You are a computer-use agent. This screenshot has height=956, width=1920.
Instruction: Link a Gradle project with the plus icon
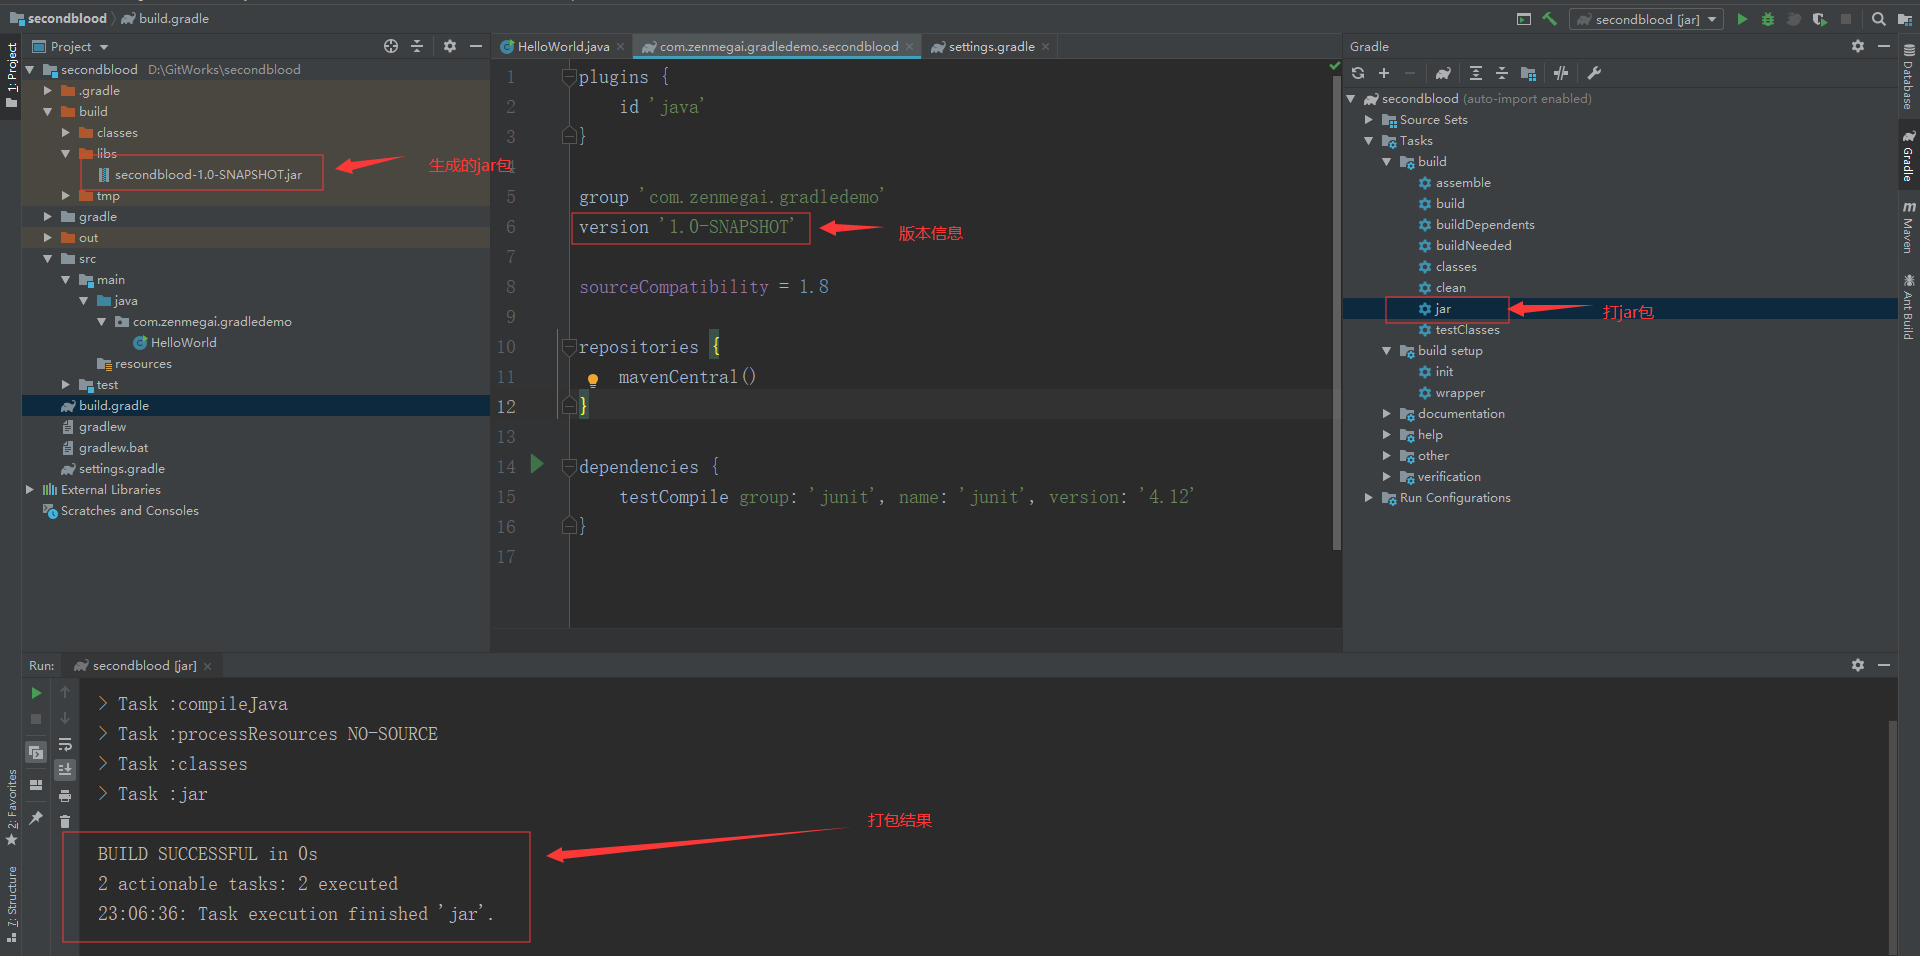[1384, 73]
